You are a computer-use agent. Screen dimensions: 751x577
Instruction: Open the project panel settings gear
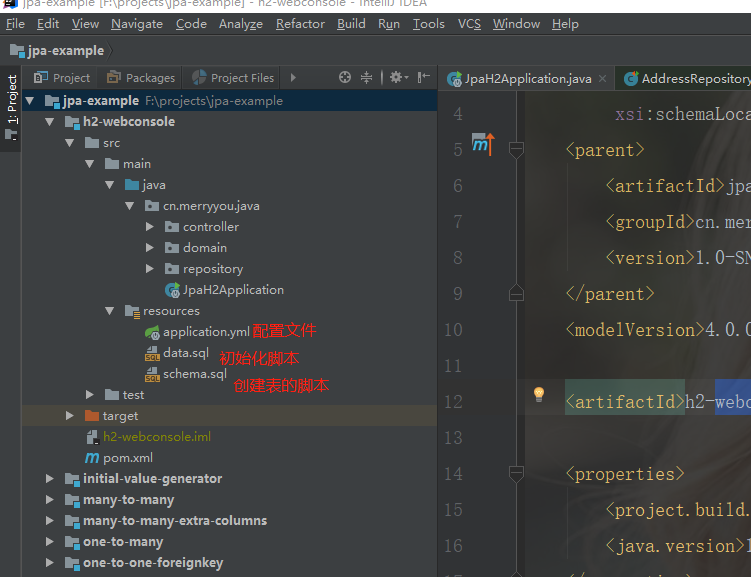(398, 77)
